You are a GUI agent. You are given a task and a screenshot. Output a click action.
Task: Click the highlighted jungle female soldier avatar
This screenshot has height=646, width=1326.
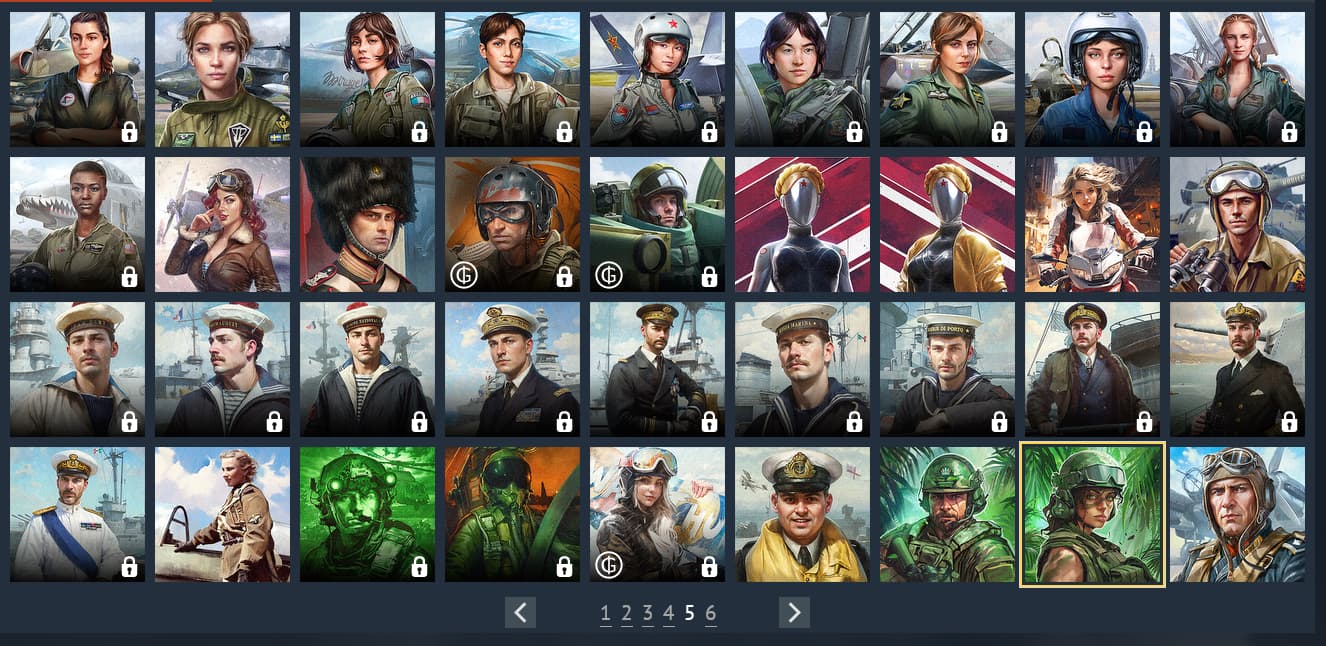(1092, 514)
